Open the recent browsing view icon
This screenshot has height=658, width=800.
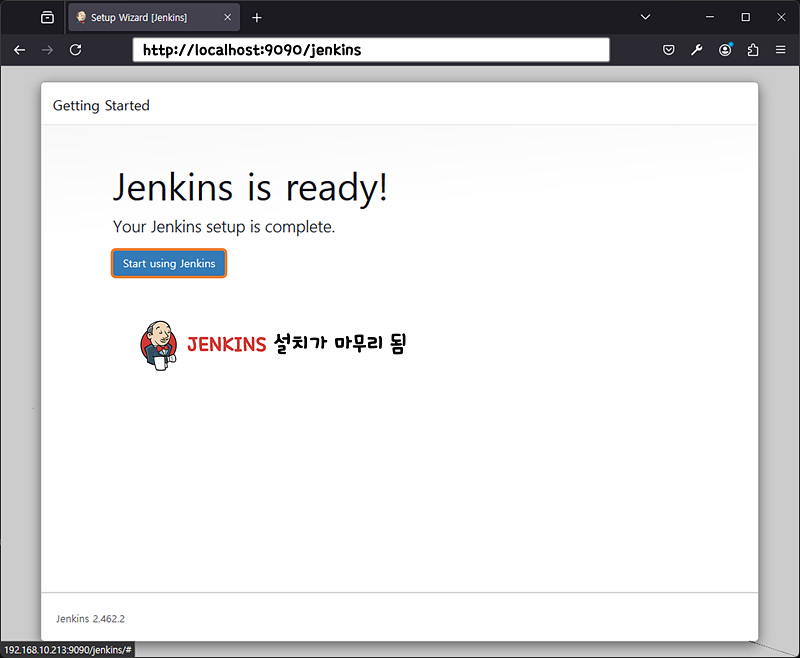pos(47,17)
